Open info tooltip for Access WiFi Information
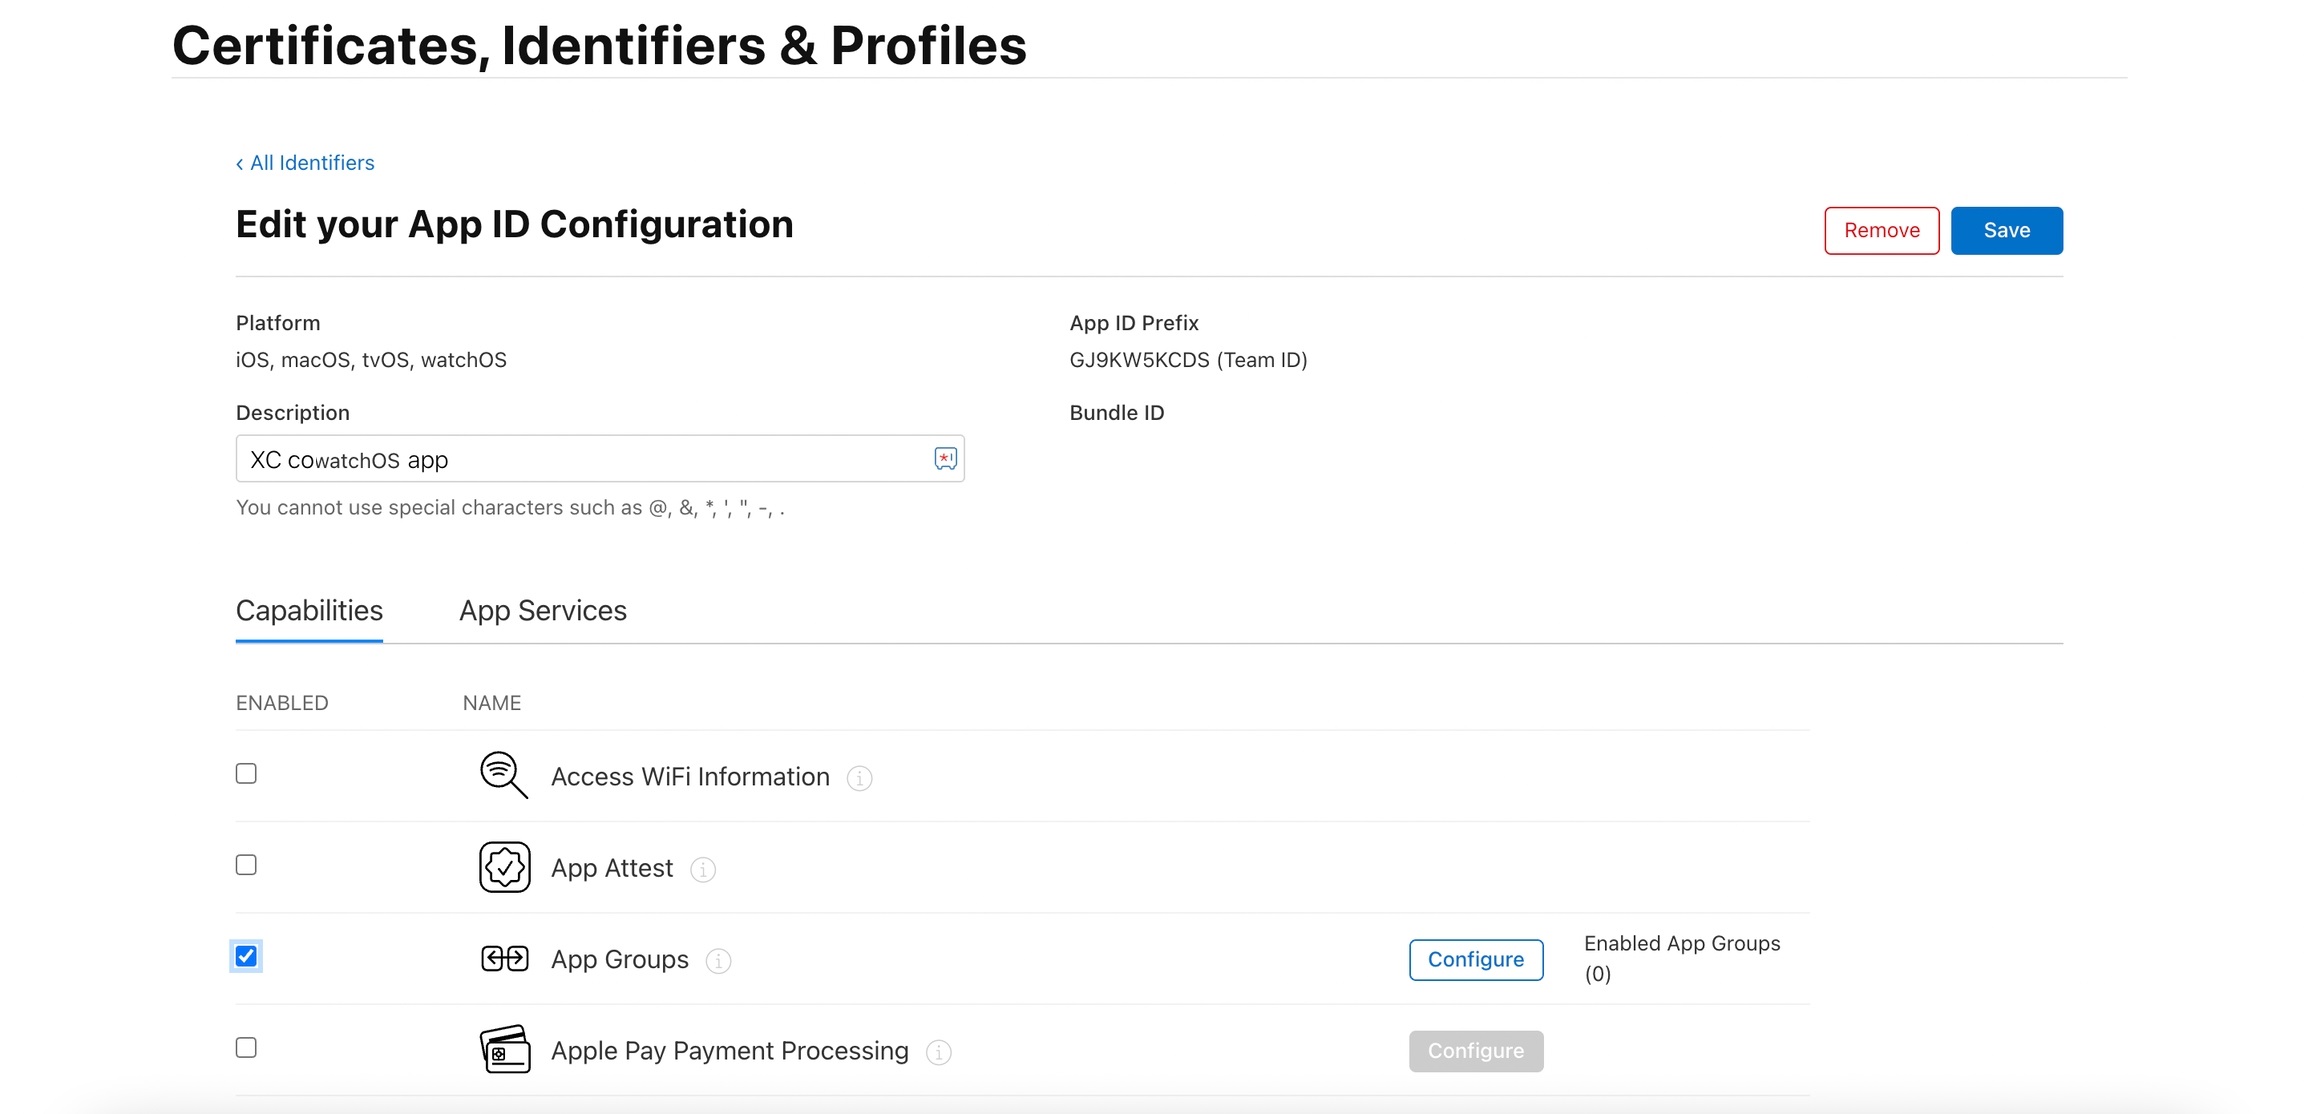Image resolution: width=2304 pixels, height=1114 pixels. coord(859,778)
